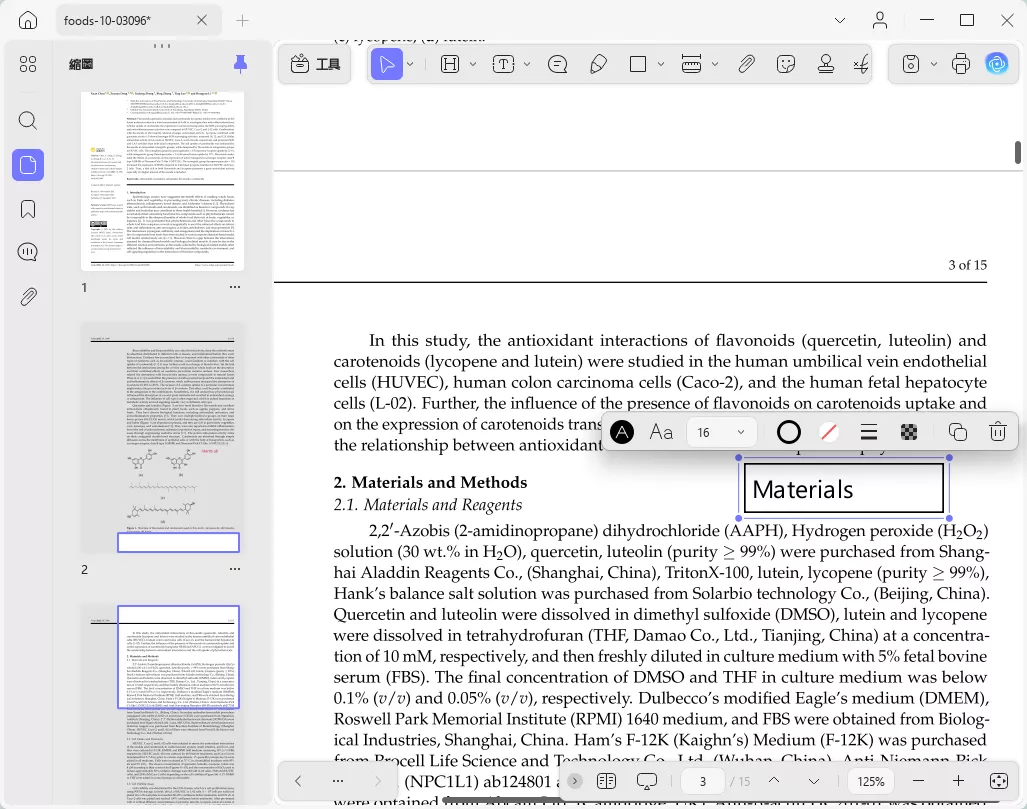Click the Materials text box
The width and height of the screenshot is (1027, 809).
844,488
